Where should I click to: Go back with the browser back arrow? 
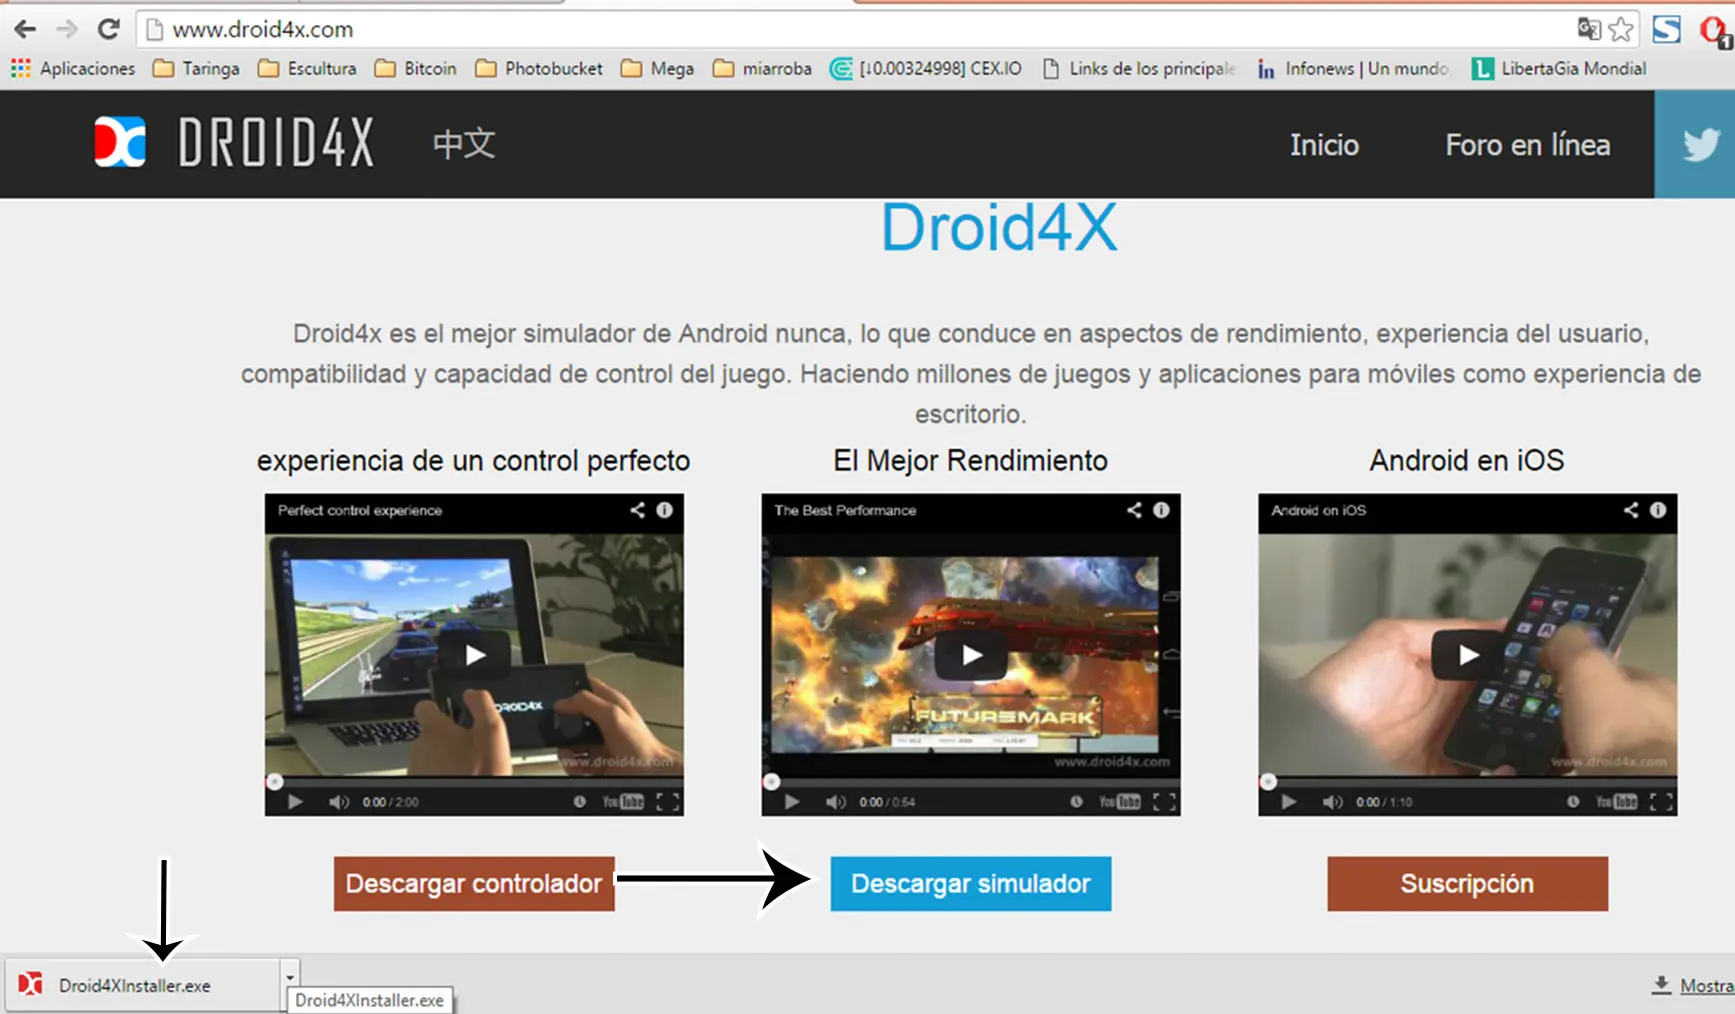point(25,29)
